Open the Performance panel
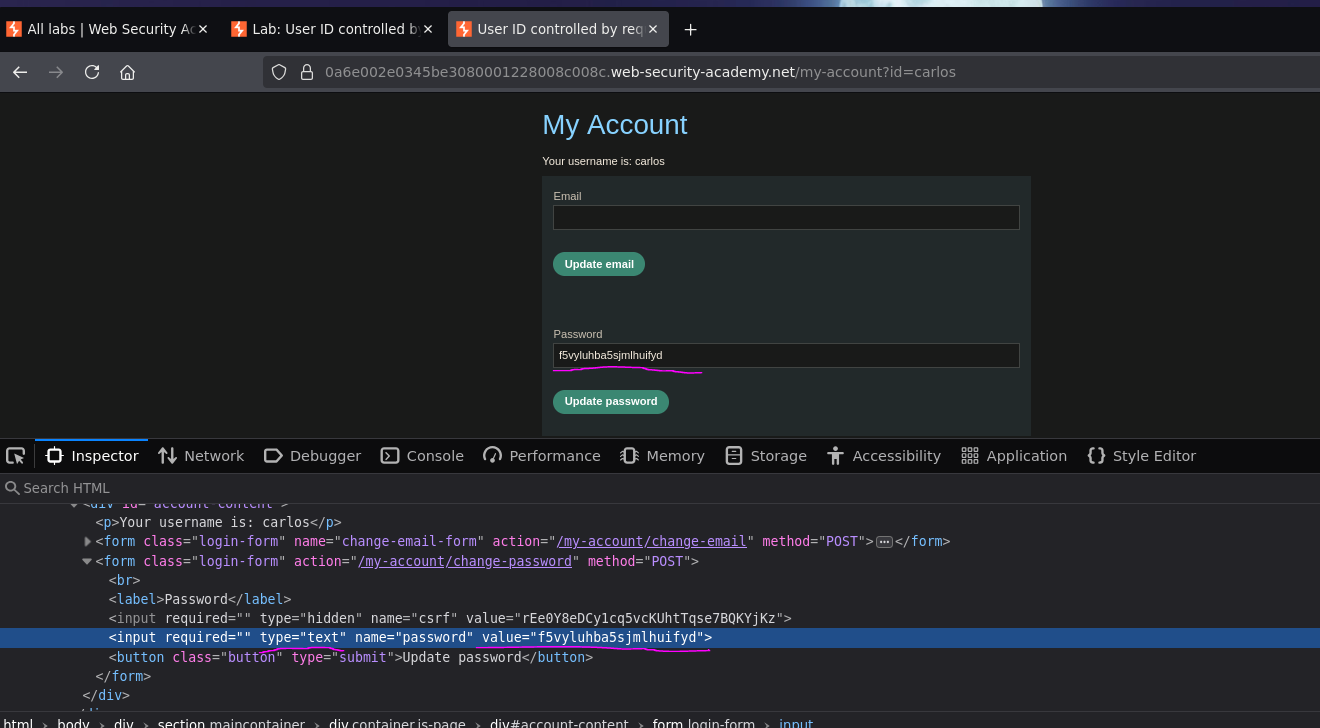This screenshot has width=1320, height=728. coord(541,456)
